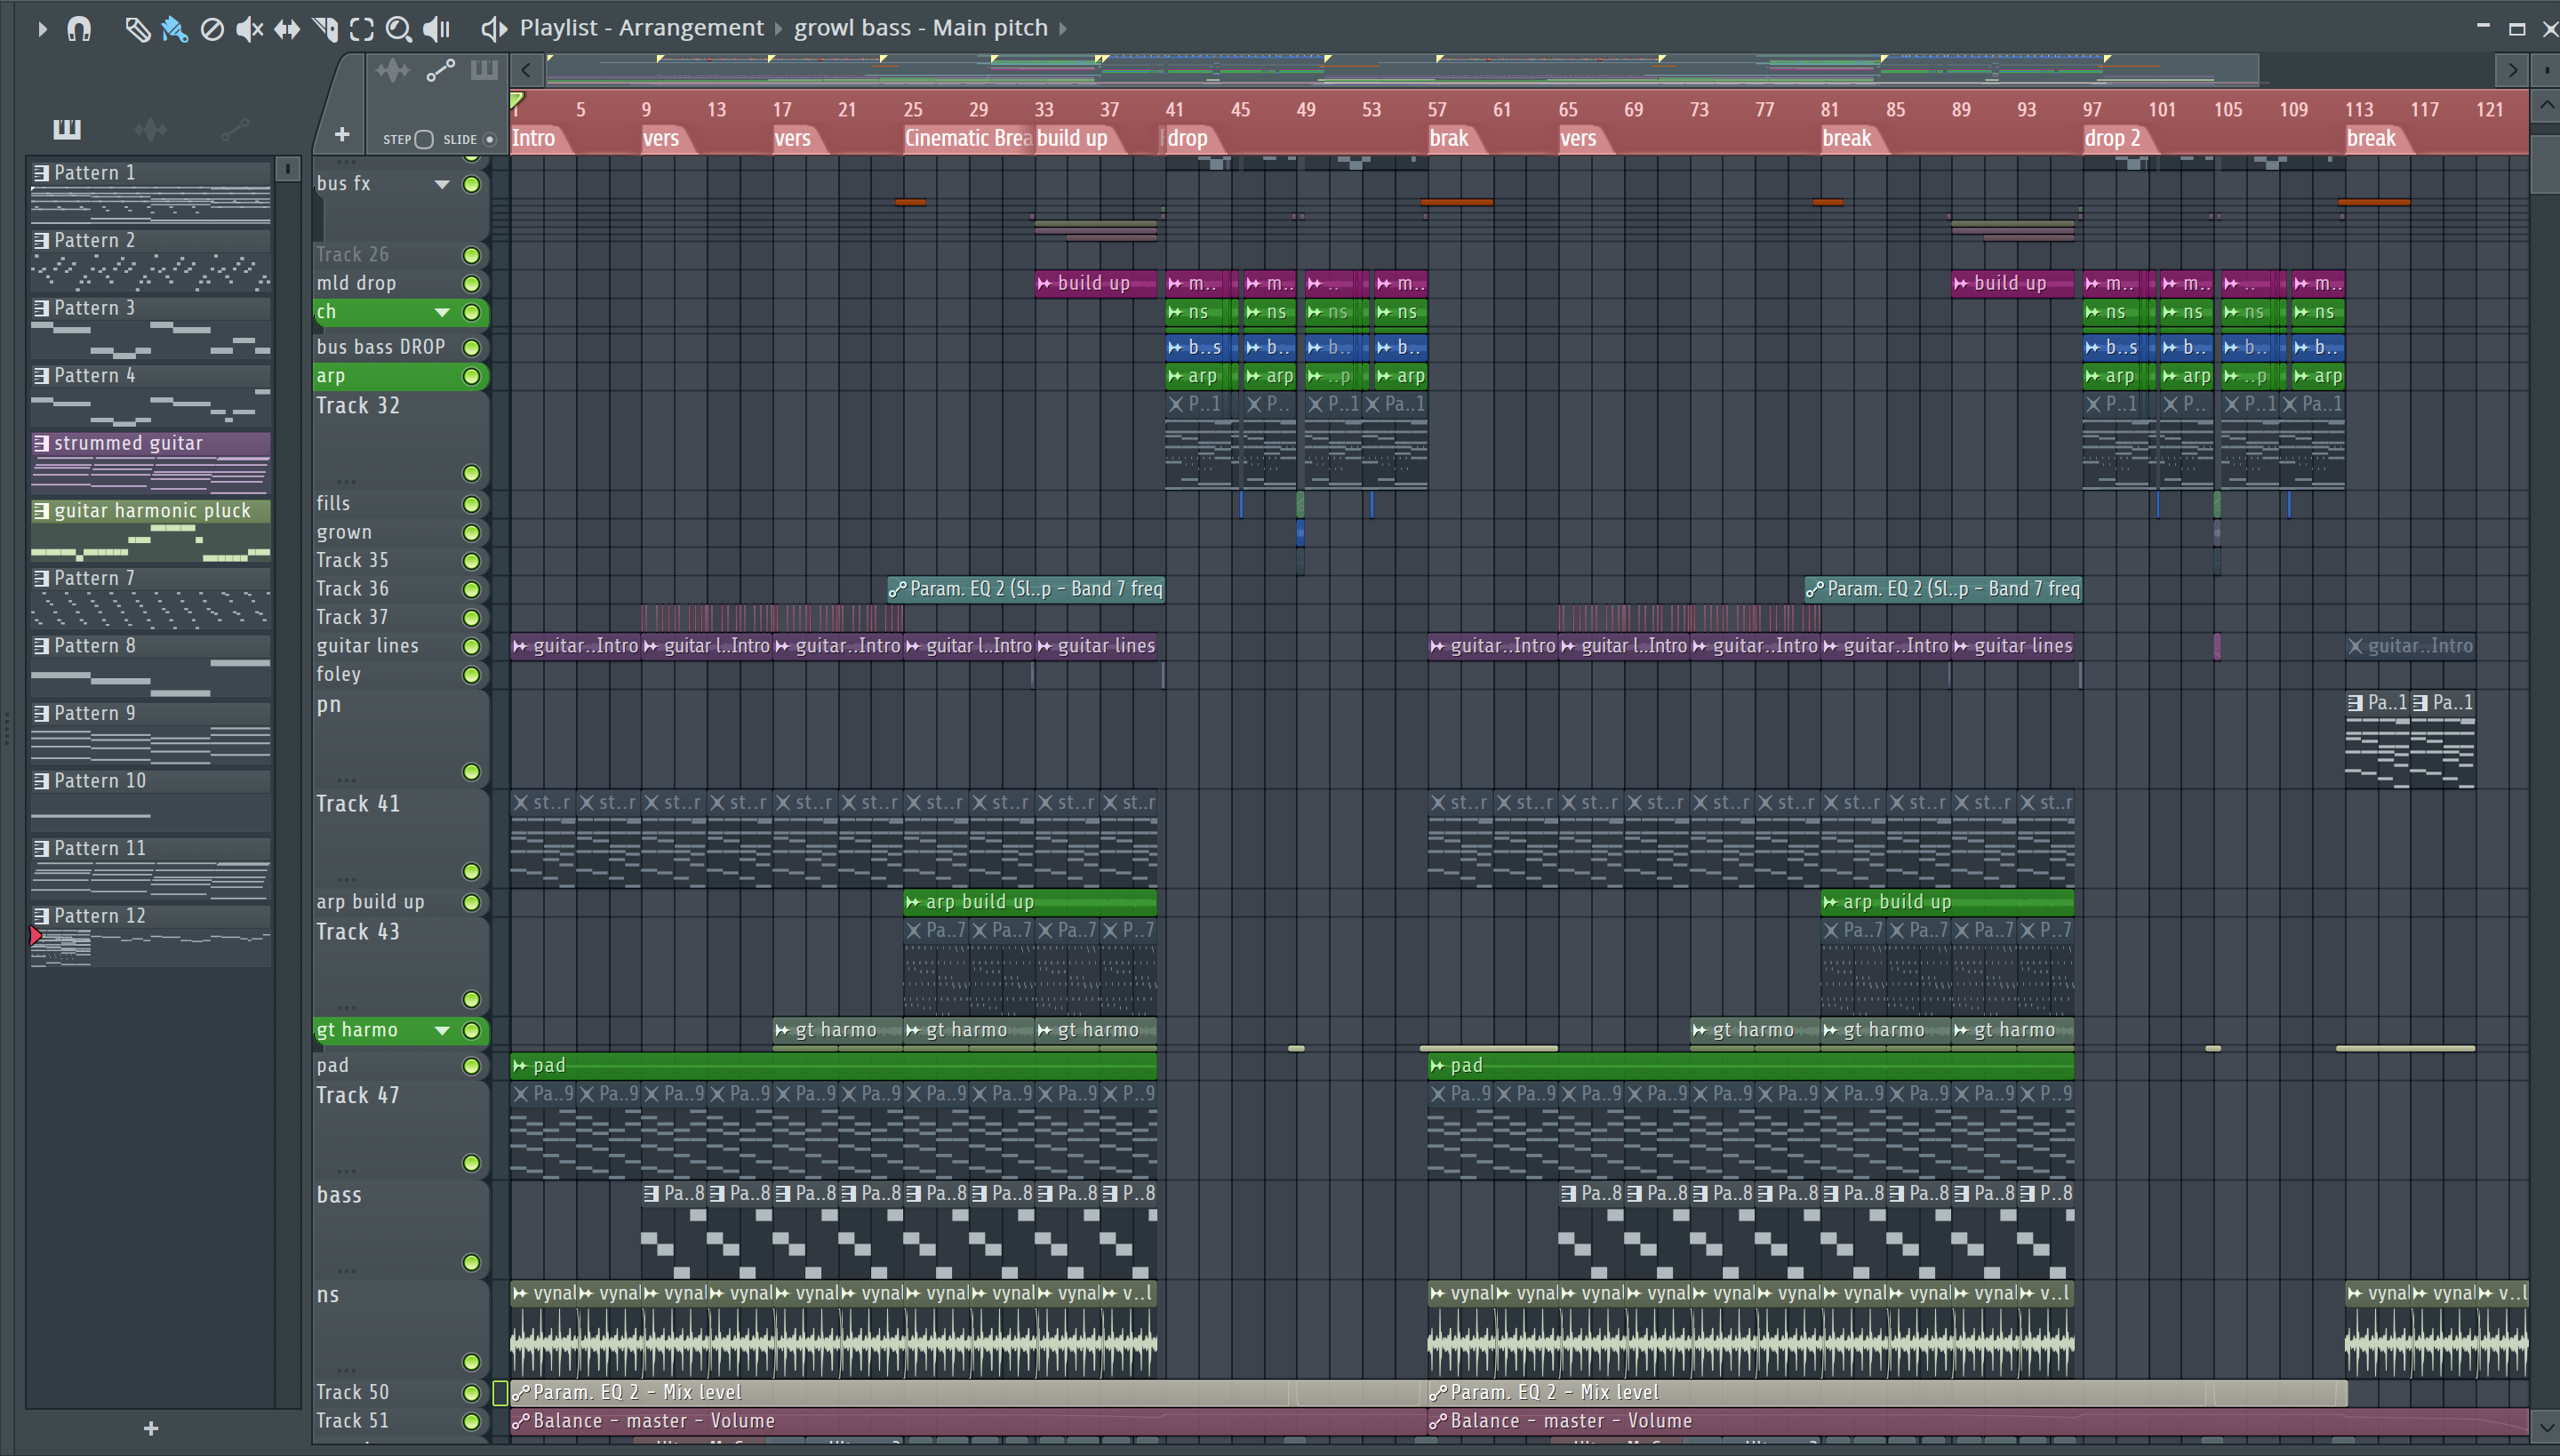2560x1456 pixels.
Task: Toggle the STEP checkbox
Action: (x=424, y=139)
